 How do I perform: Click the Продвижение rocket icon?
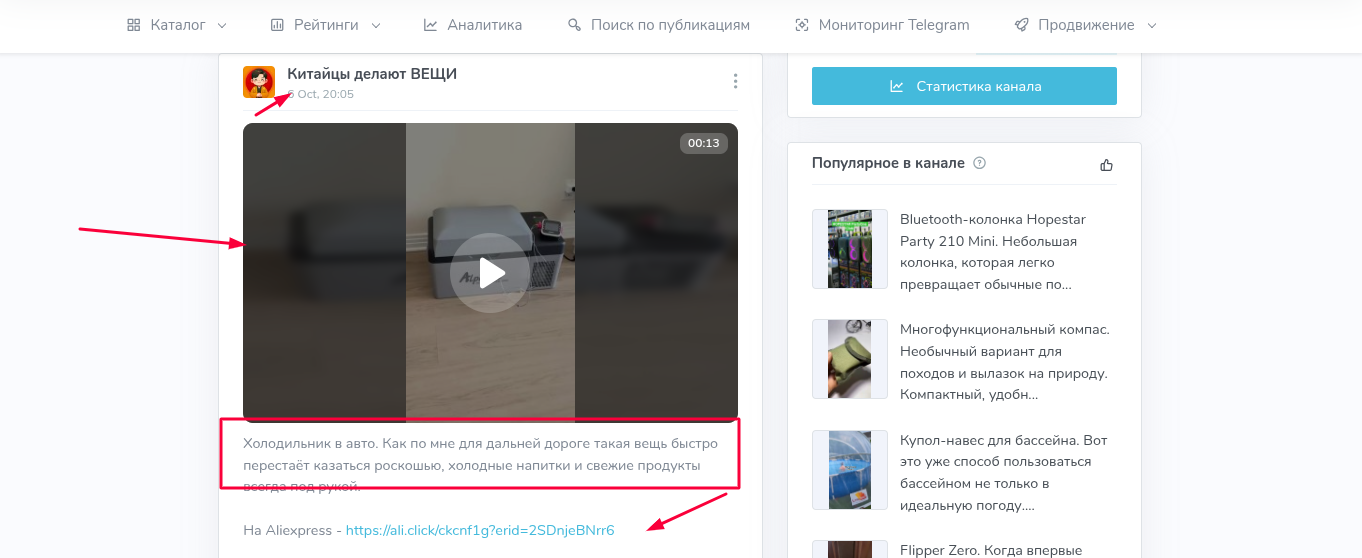coord(1021,25)
